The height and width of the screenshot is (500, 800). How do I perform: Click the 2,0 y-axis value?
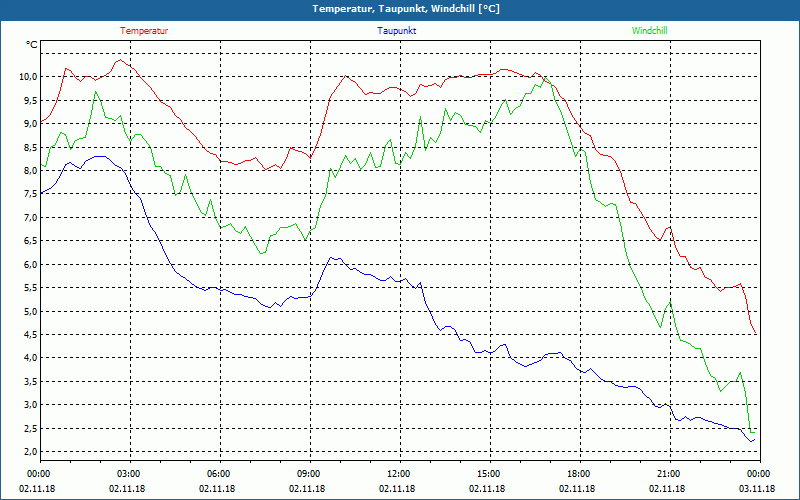[31, 452]
